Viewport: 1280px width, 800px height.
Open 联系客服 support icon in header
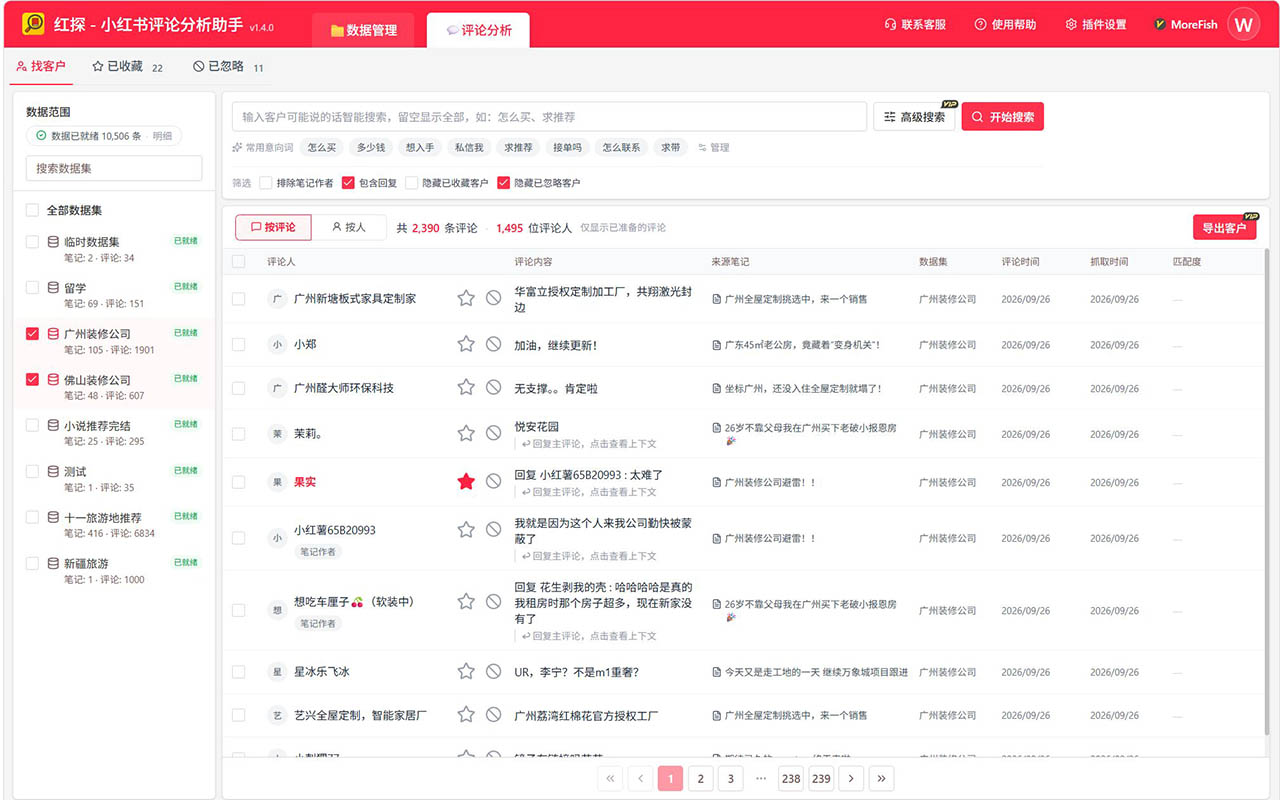pyautogui.click(x=915, y=25)
